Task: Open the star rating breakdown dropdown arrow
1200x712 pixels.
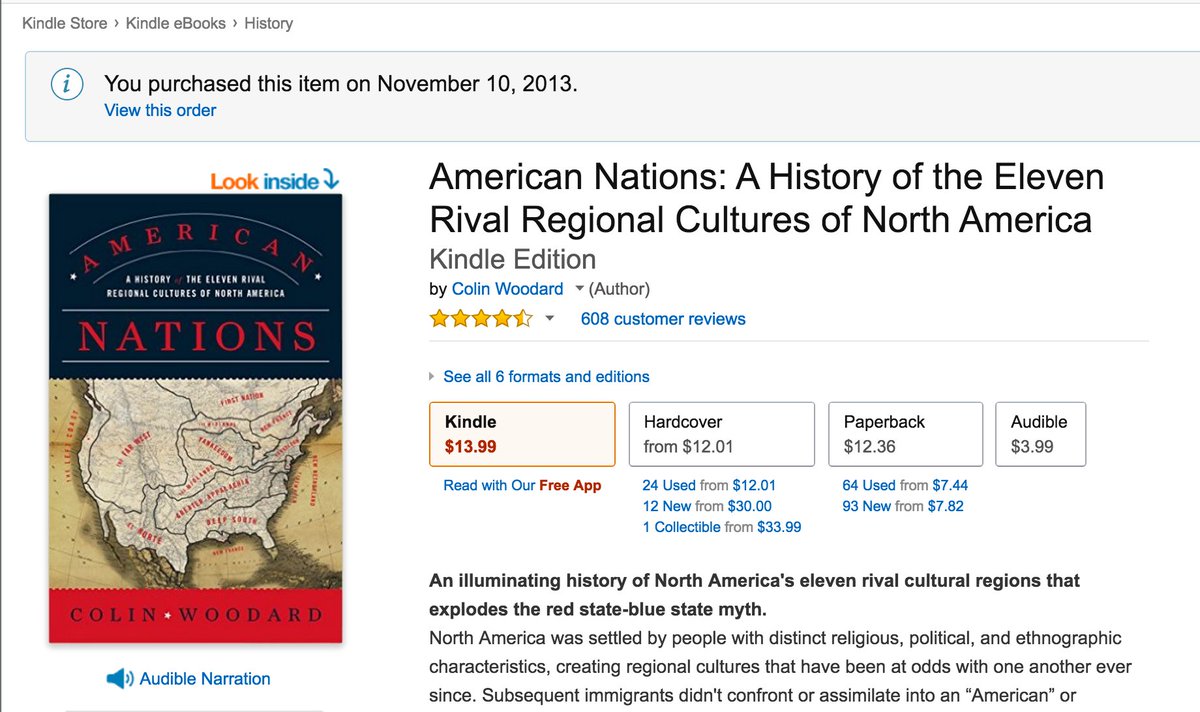Action: pos(549,320)
